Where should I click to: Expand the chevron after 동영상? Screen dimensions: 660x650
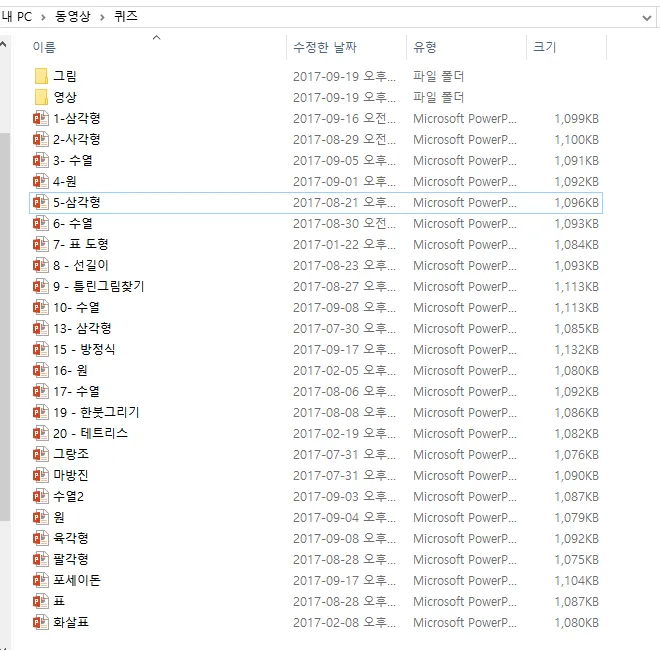click(102, 17)
